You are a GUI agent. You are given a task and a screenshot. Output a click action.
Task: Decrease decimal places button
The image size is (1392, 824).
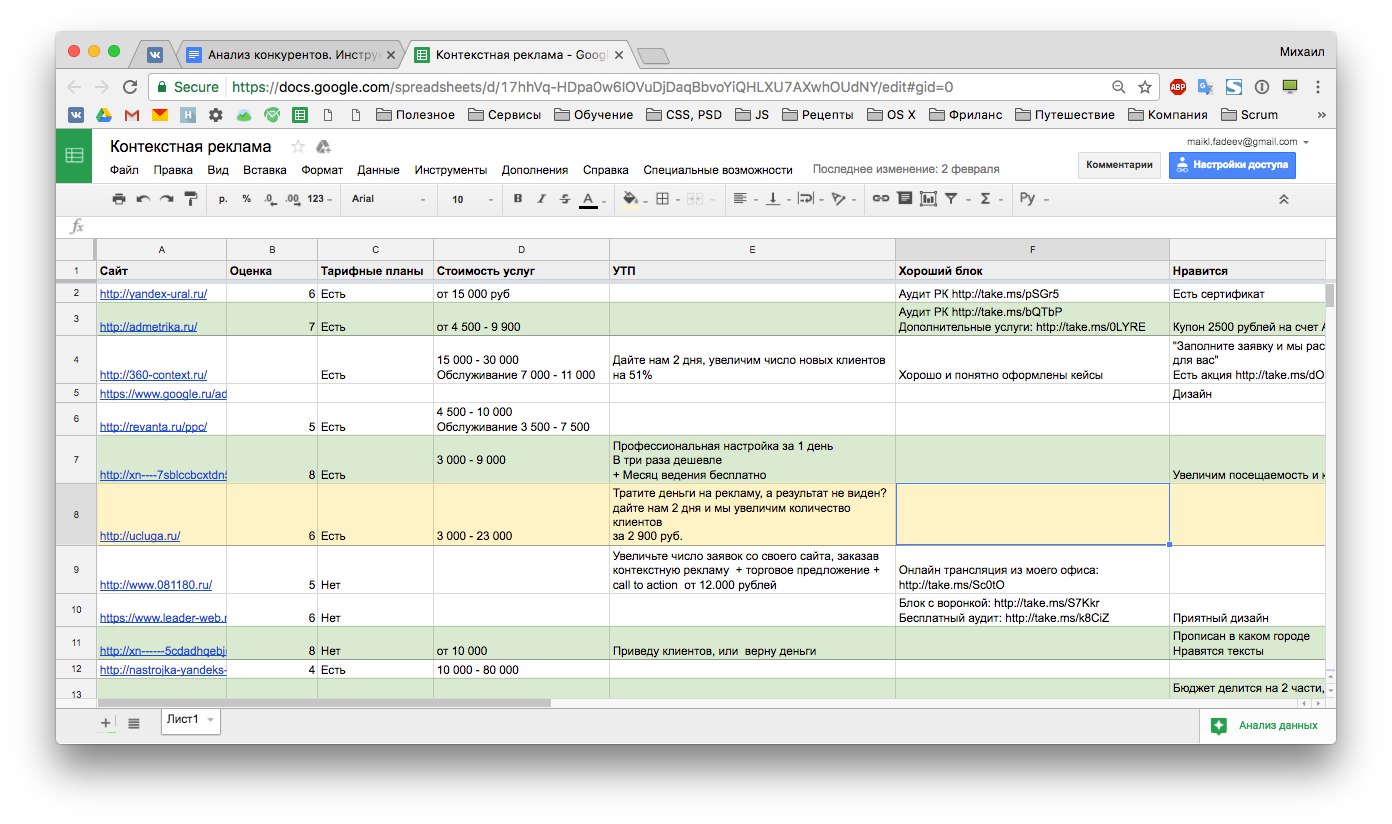[270, 199]
